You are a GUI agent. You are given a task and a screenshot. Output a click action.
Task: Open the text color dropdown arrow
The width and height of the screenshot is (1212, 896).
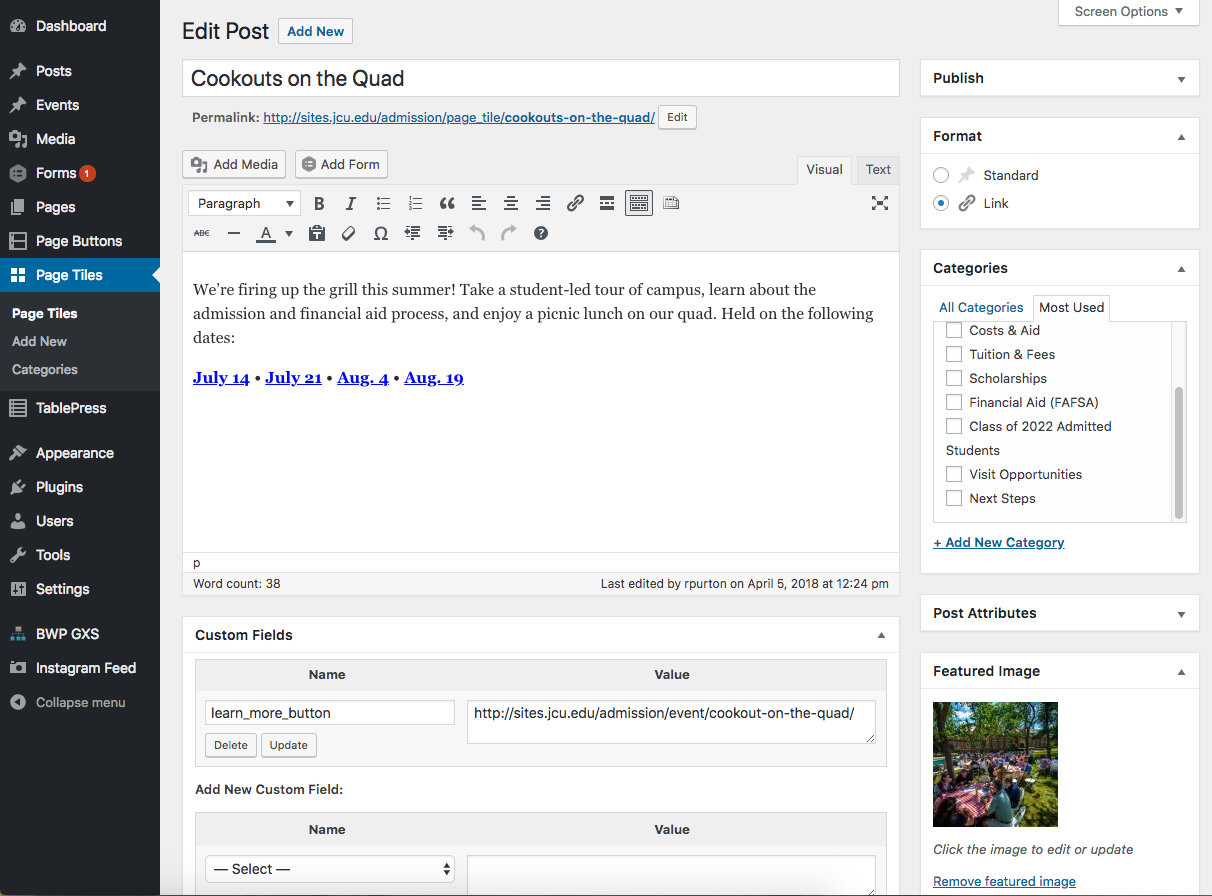(x=289, y=234)
